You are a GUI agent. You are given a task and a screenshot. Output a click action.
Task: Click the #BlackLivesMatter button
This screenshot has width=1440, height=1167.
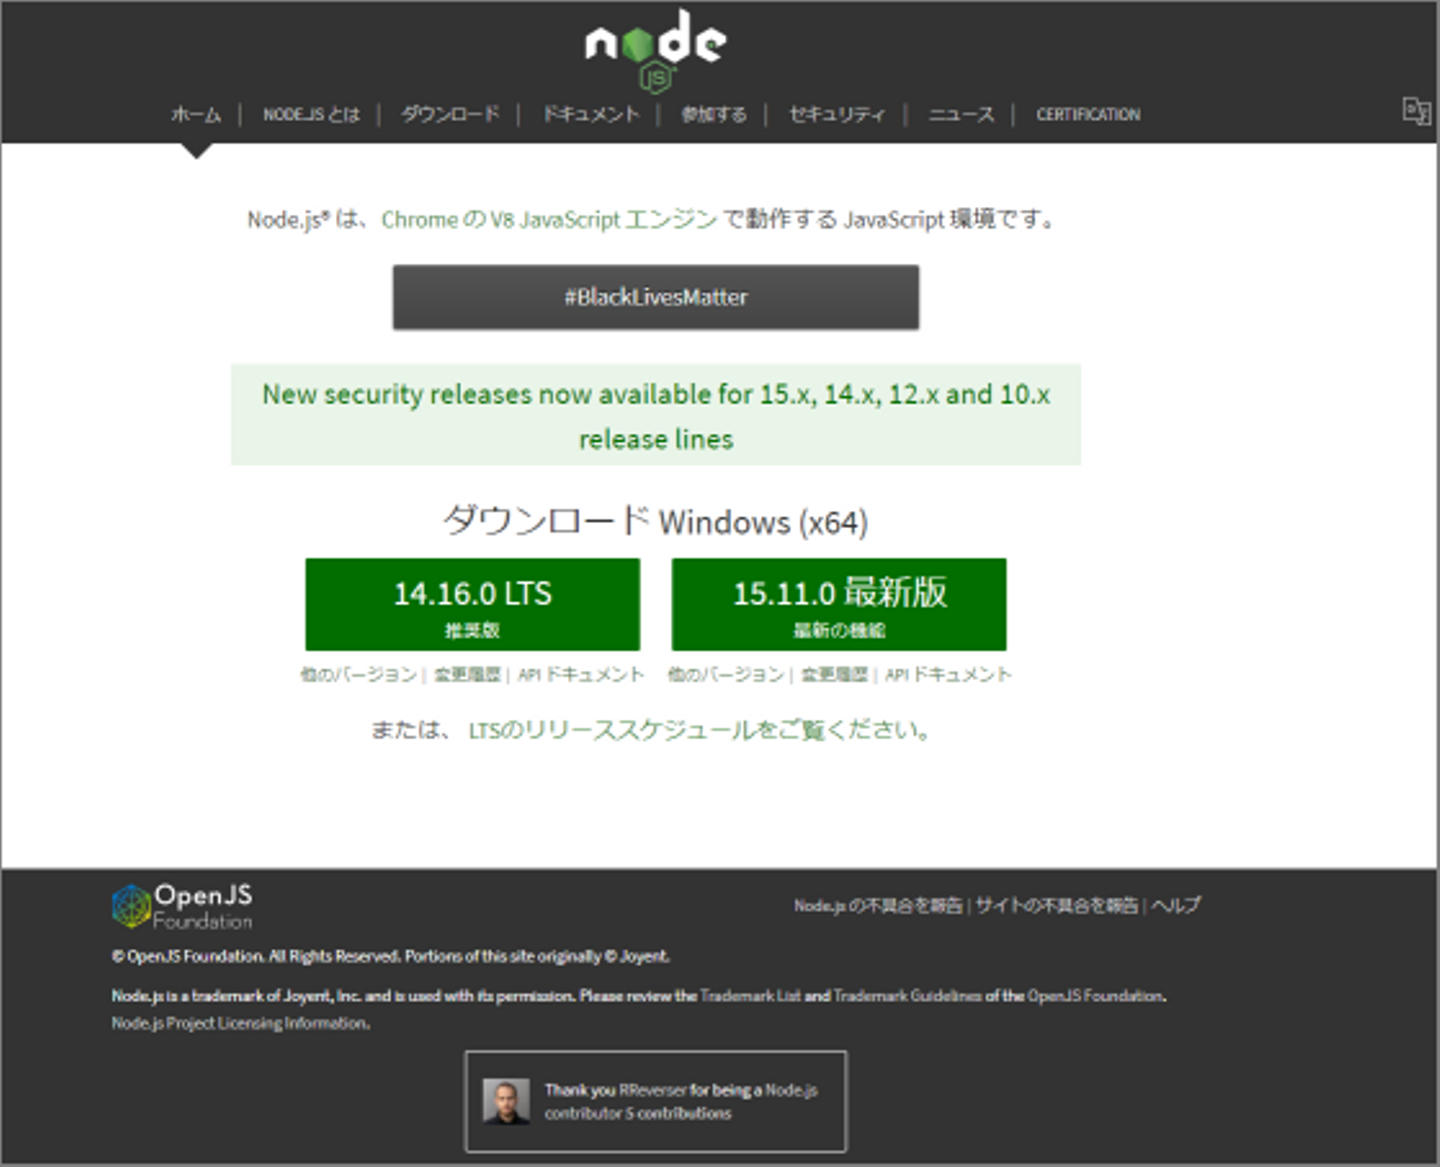(656, 297)
